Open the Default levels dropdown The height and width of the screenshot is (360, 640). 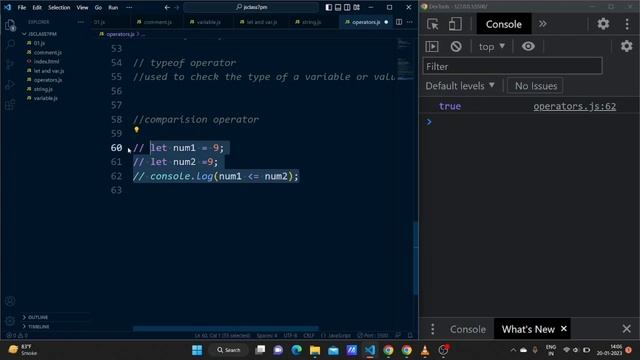(460, 86)
